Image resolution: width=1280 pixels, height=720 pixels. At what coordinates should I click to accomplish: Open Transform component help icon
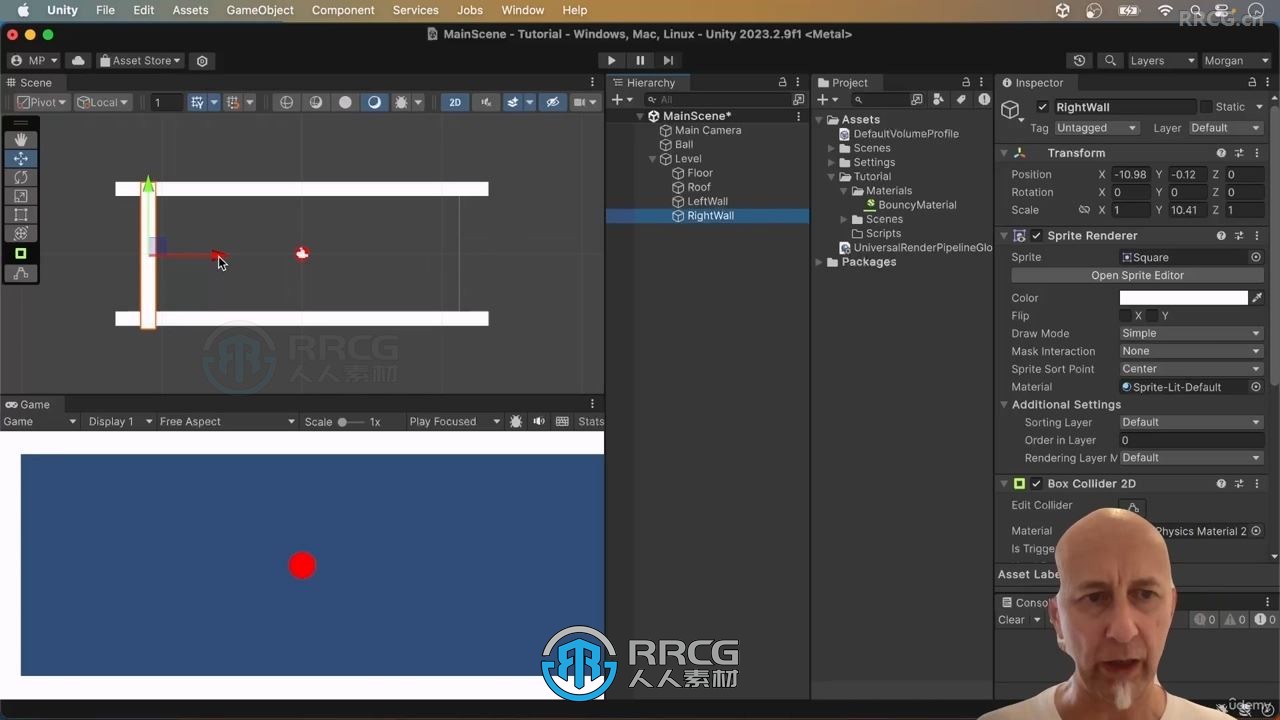tap(1221, 153)
